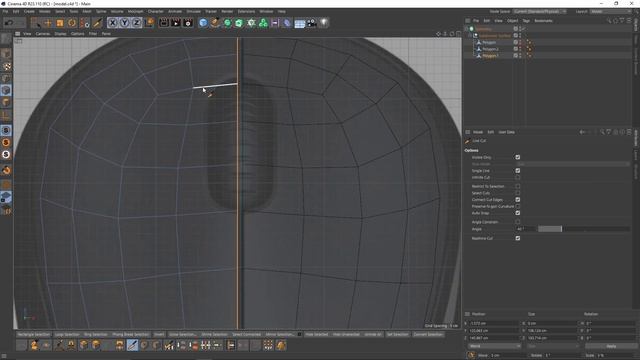Click the coordinate system cube icon

coord(150,23)
